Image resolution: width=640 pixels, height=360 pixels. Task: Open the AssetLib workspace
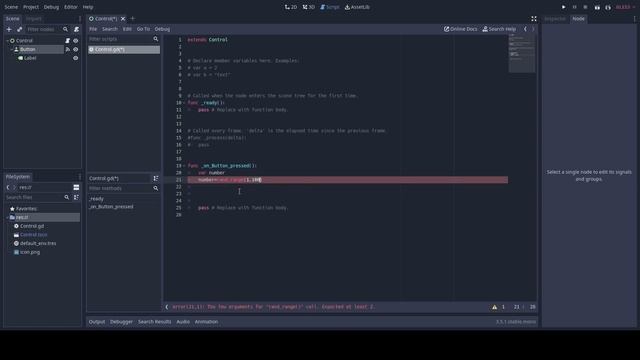coord(357,7)
